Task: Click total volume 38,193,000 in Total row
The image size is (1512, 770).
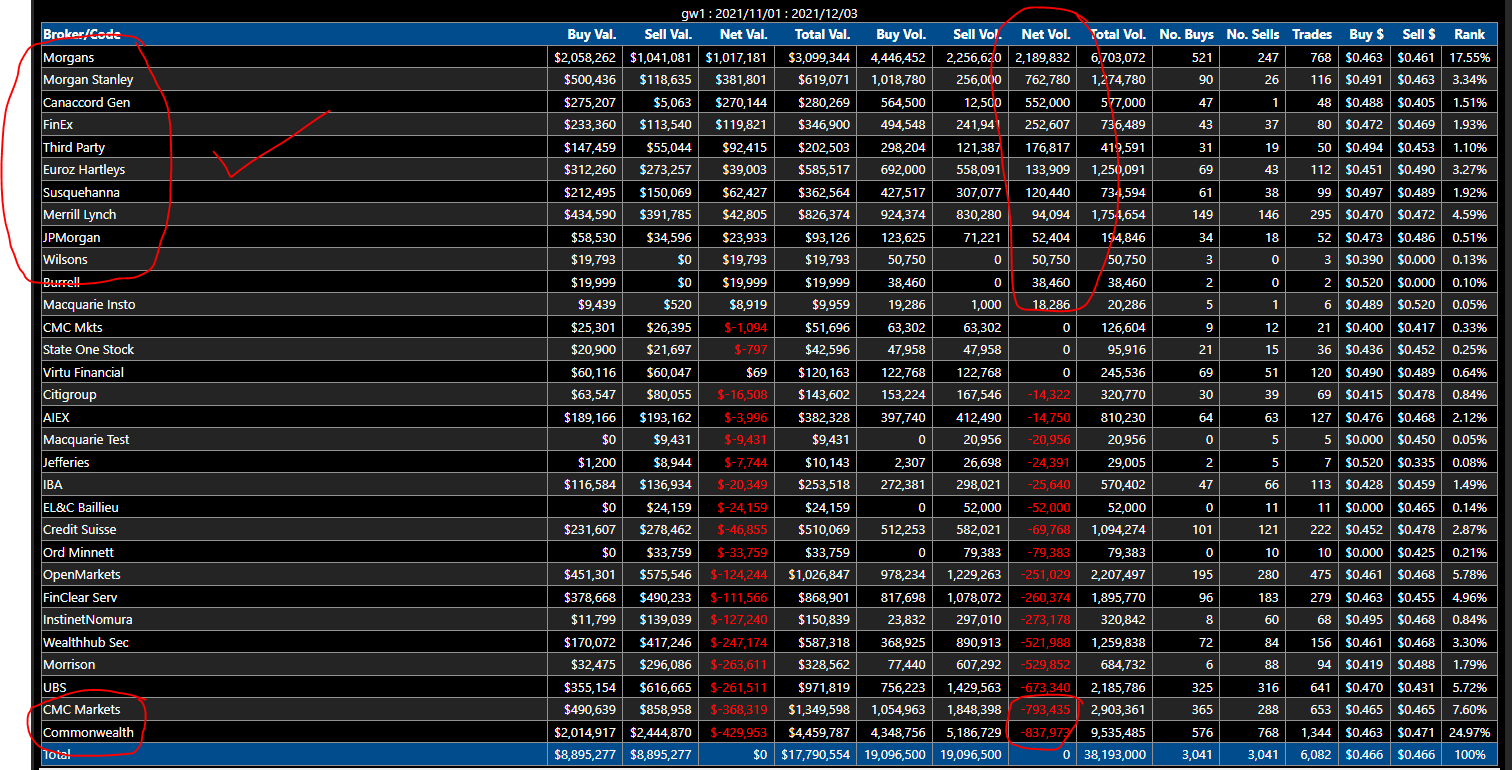Action: coord(1114,755)
